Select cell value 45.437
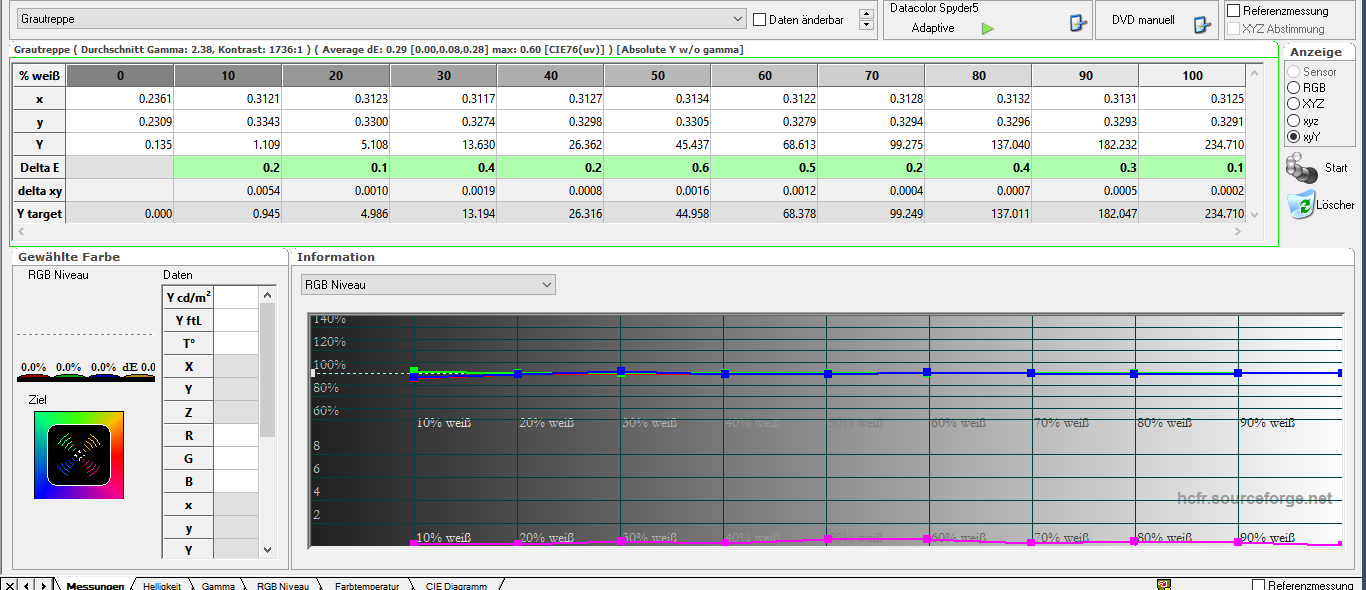 (657, 144)
